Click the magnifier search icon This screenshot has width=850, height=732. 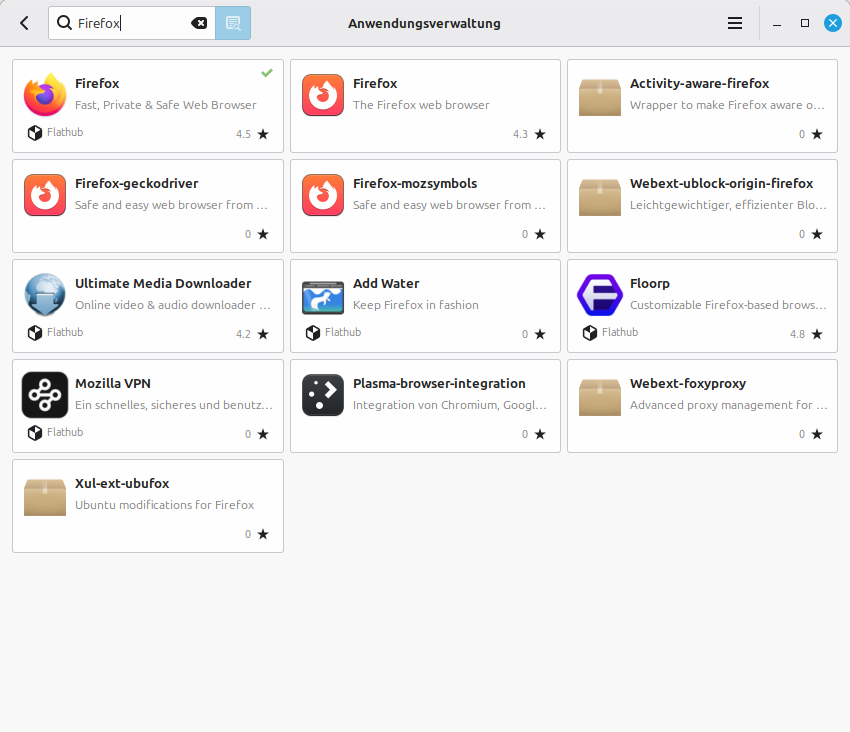tap(65, 23)
